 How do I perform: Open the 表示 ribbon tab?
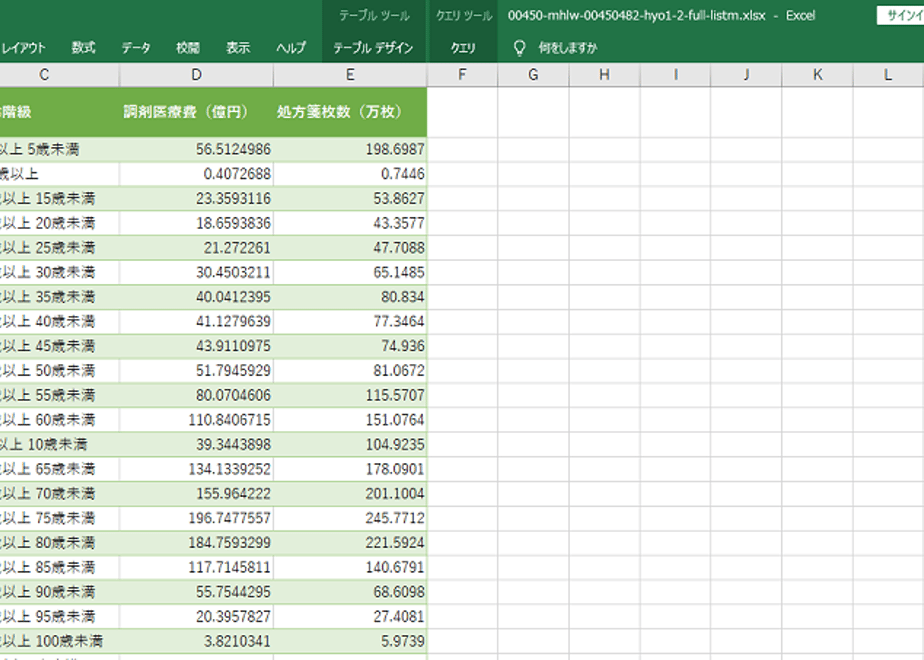click(238, 48)
